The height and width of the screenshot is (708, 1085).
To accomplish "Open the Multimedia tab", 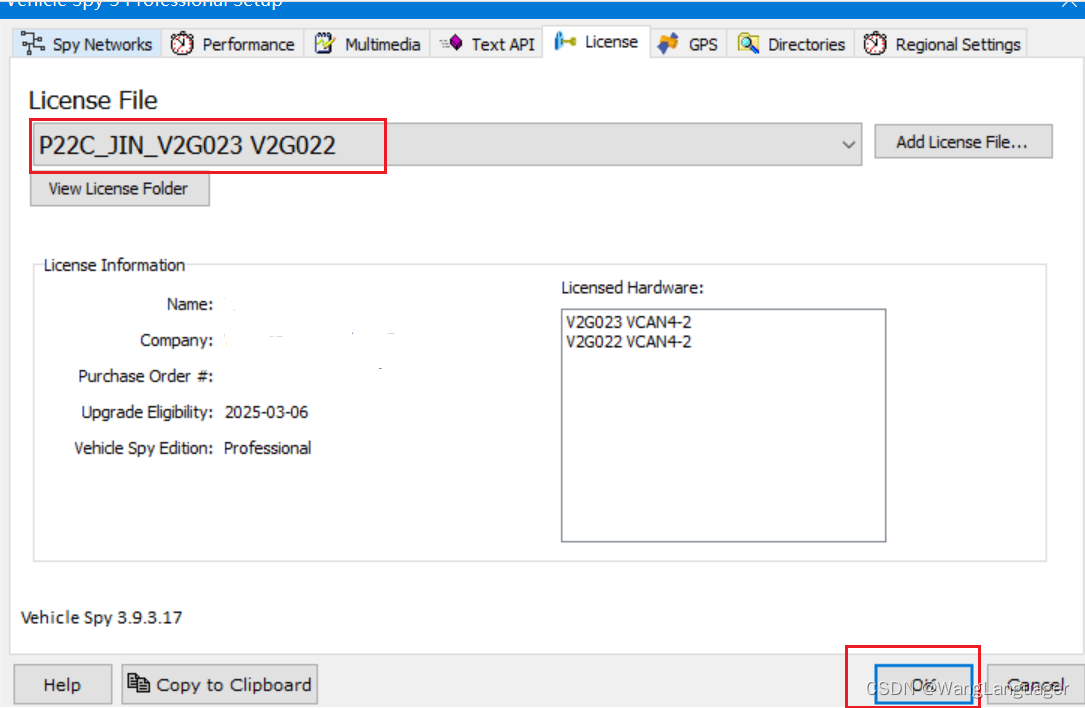I will tap(367, 44).
